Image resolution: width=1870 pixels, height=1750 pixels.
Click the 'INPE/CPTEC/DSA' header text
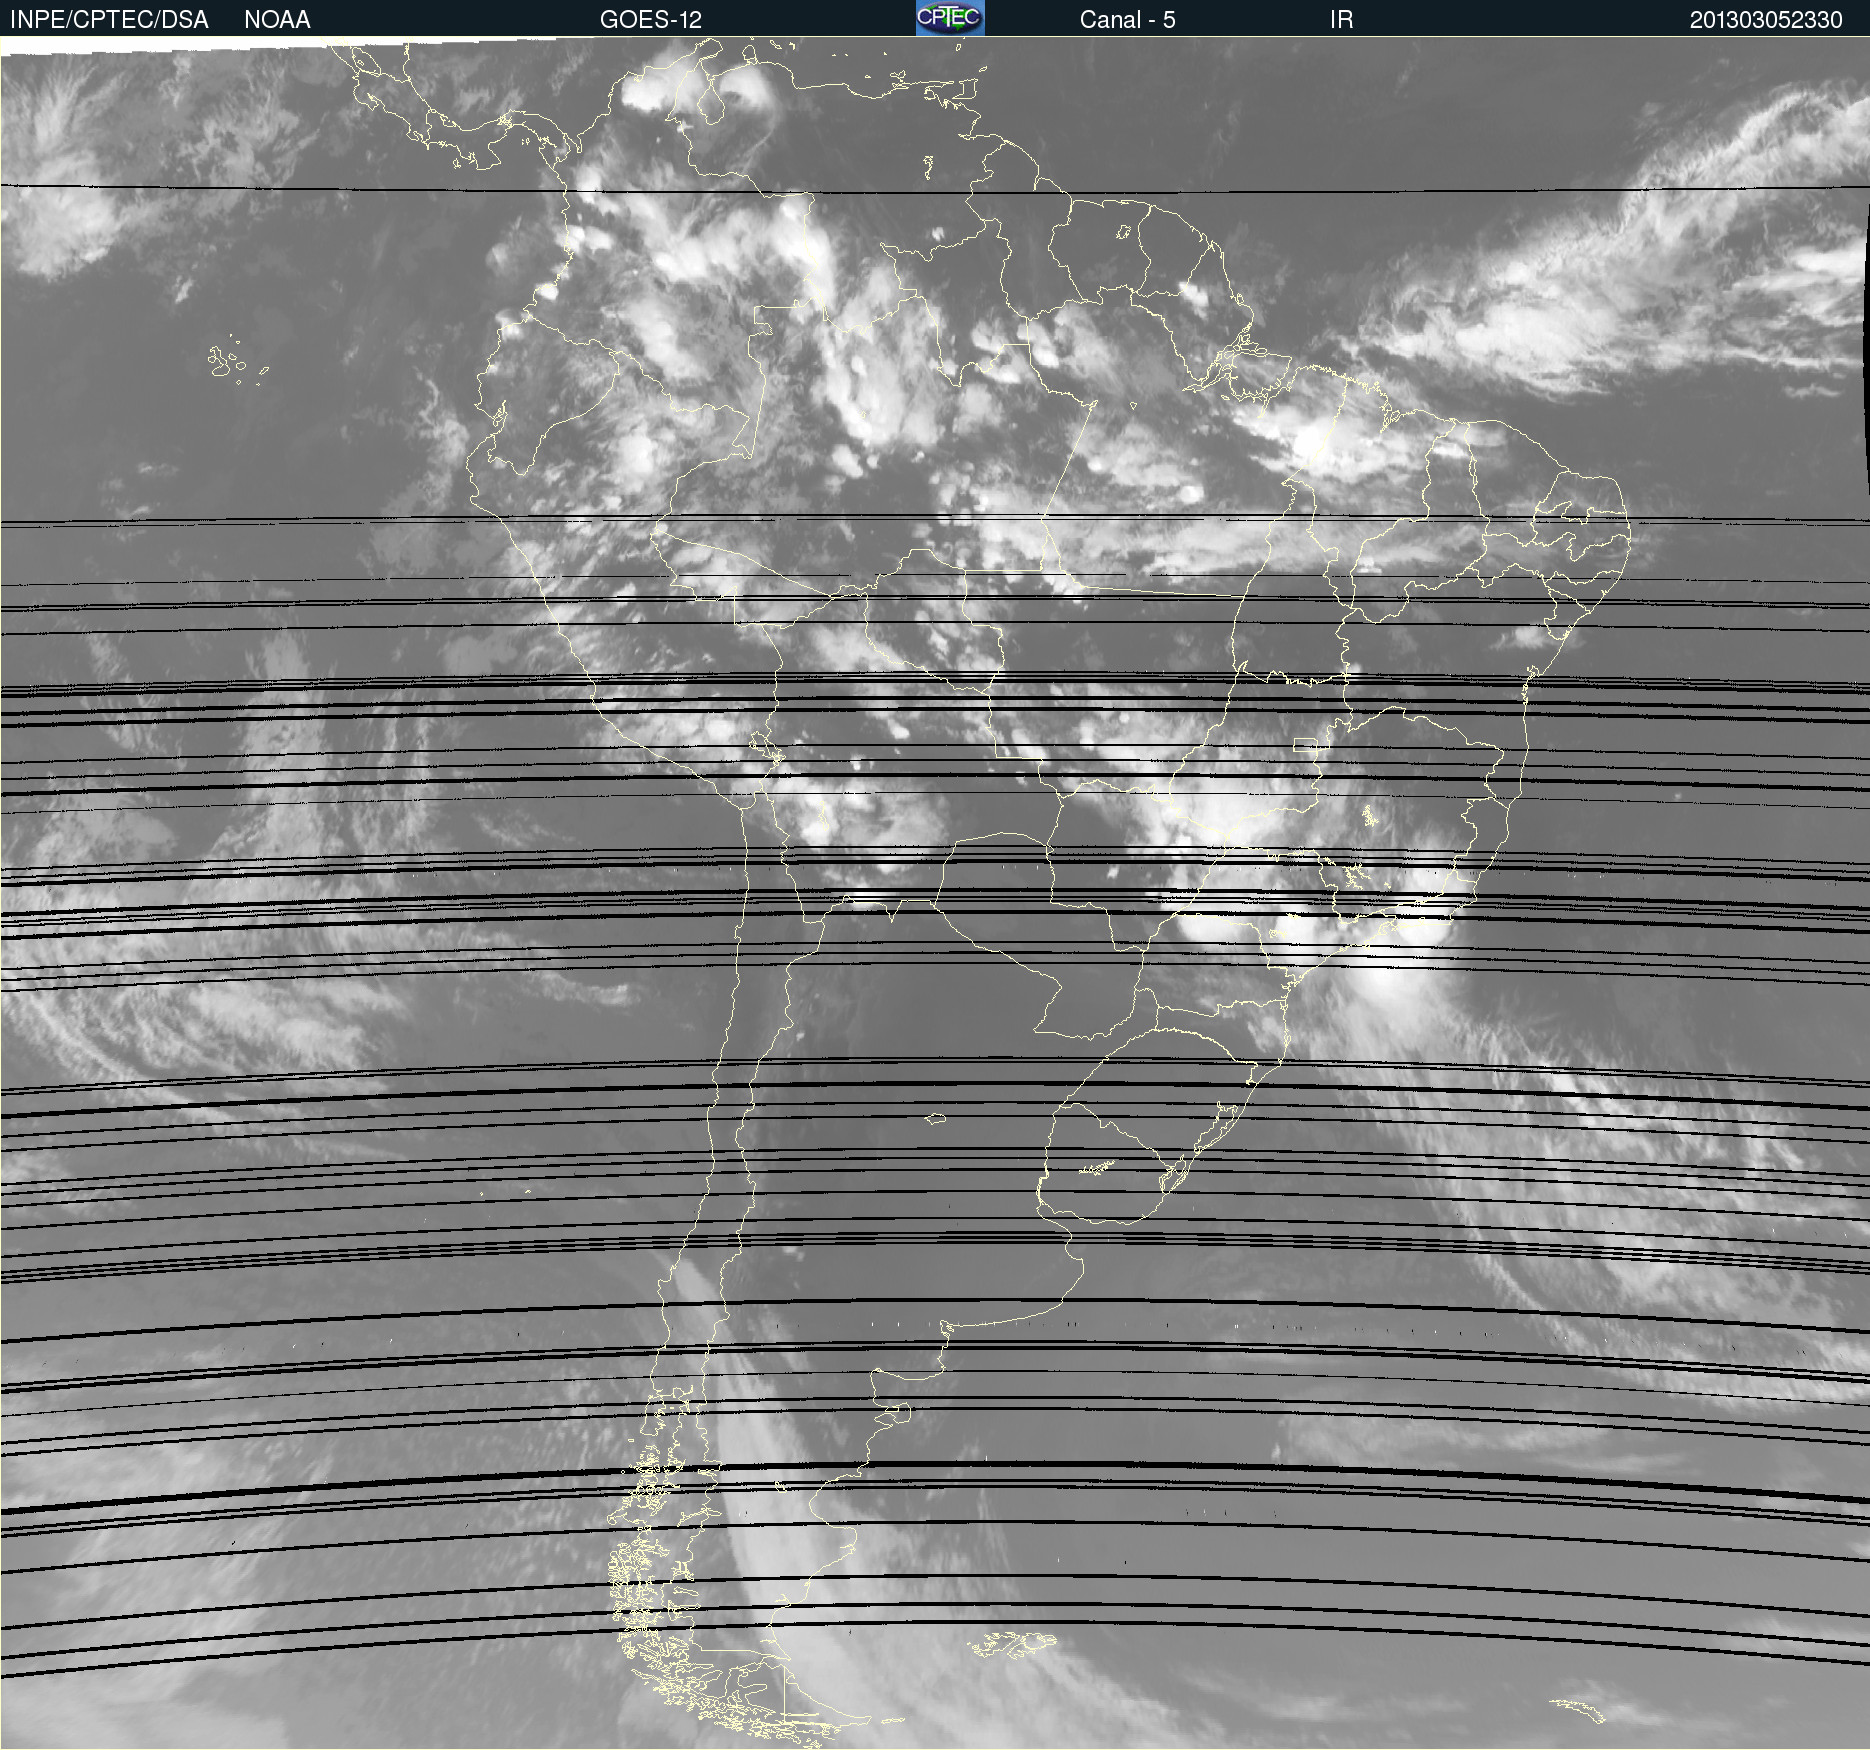(x=109, y=20)
